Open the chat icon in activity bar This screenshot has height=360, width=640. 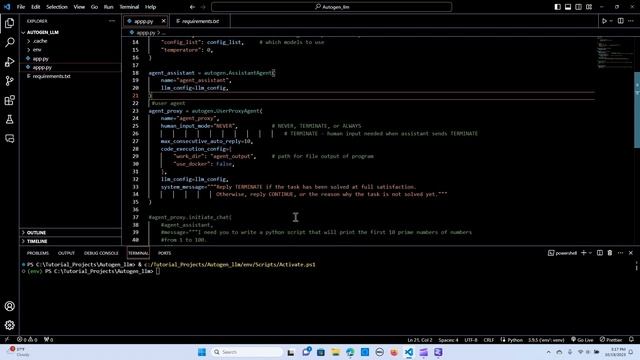[10, 138]
